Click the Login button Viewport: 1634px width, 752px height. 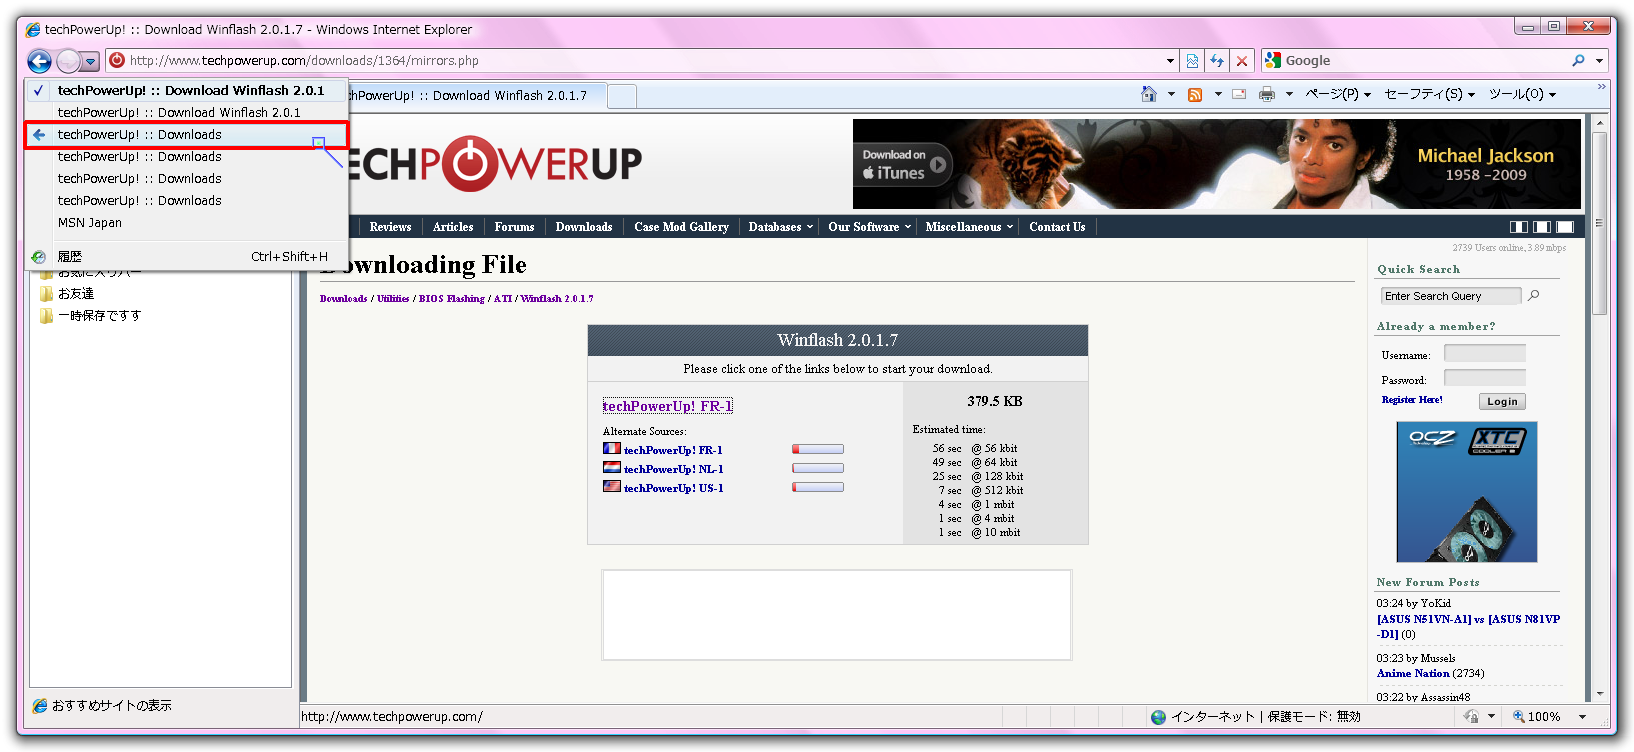pos(1502,401)
